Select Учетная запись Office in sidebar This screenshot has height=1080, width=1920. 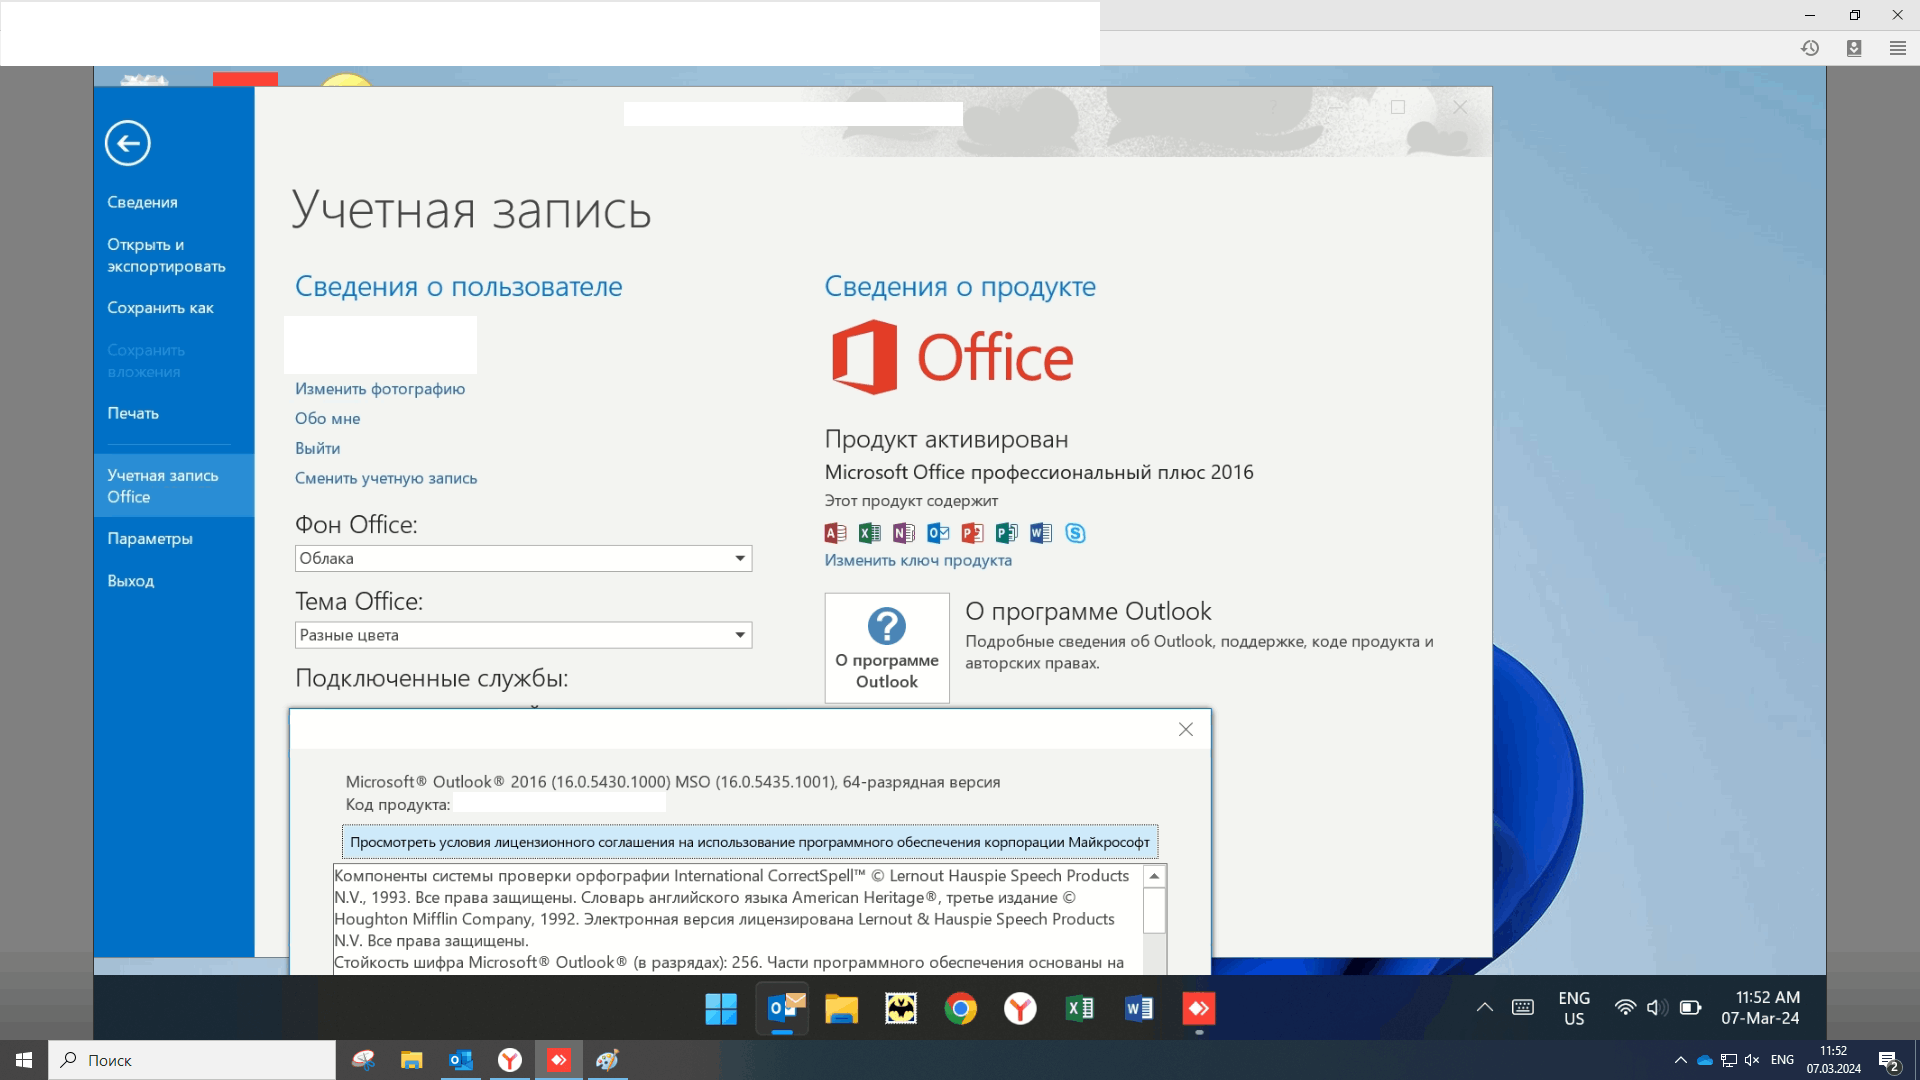[x=173, y=486]
